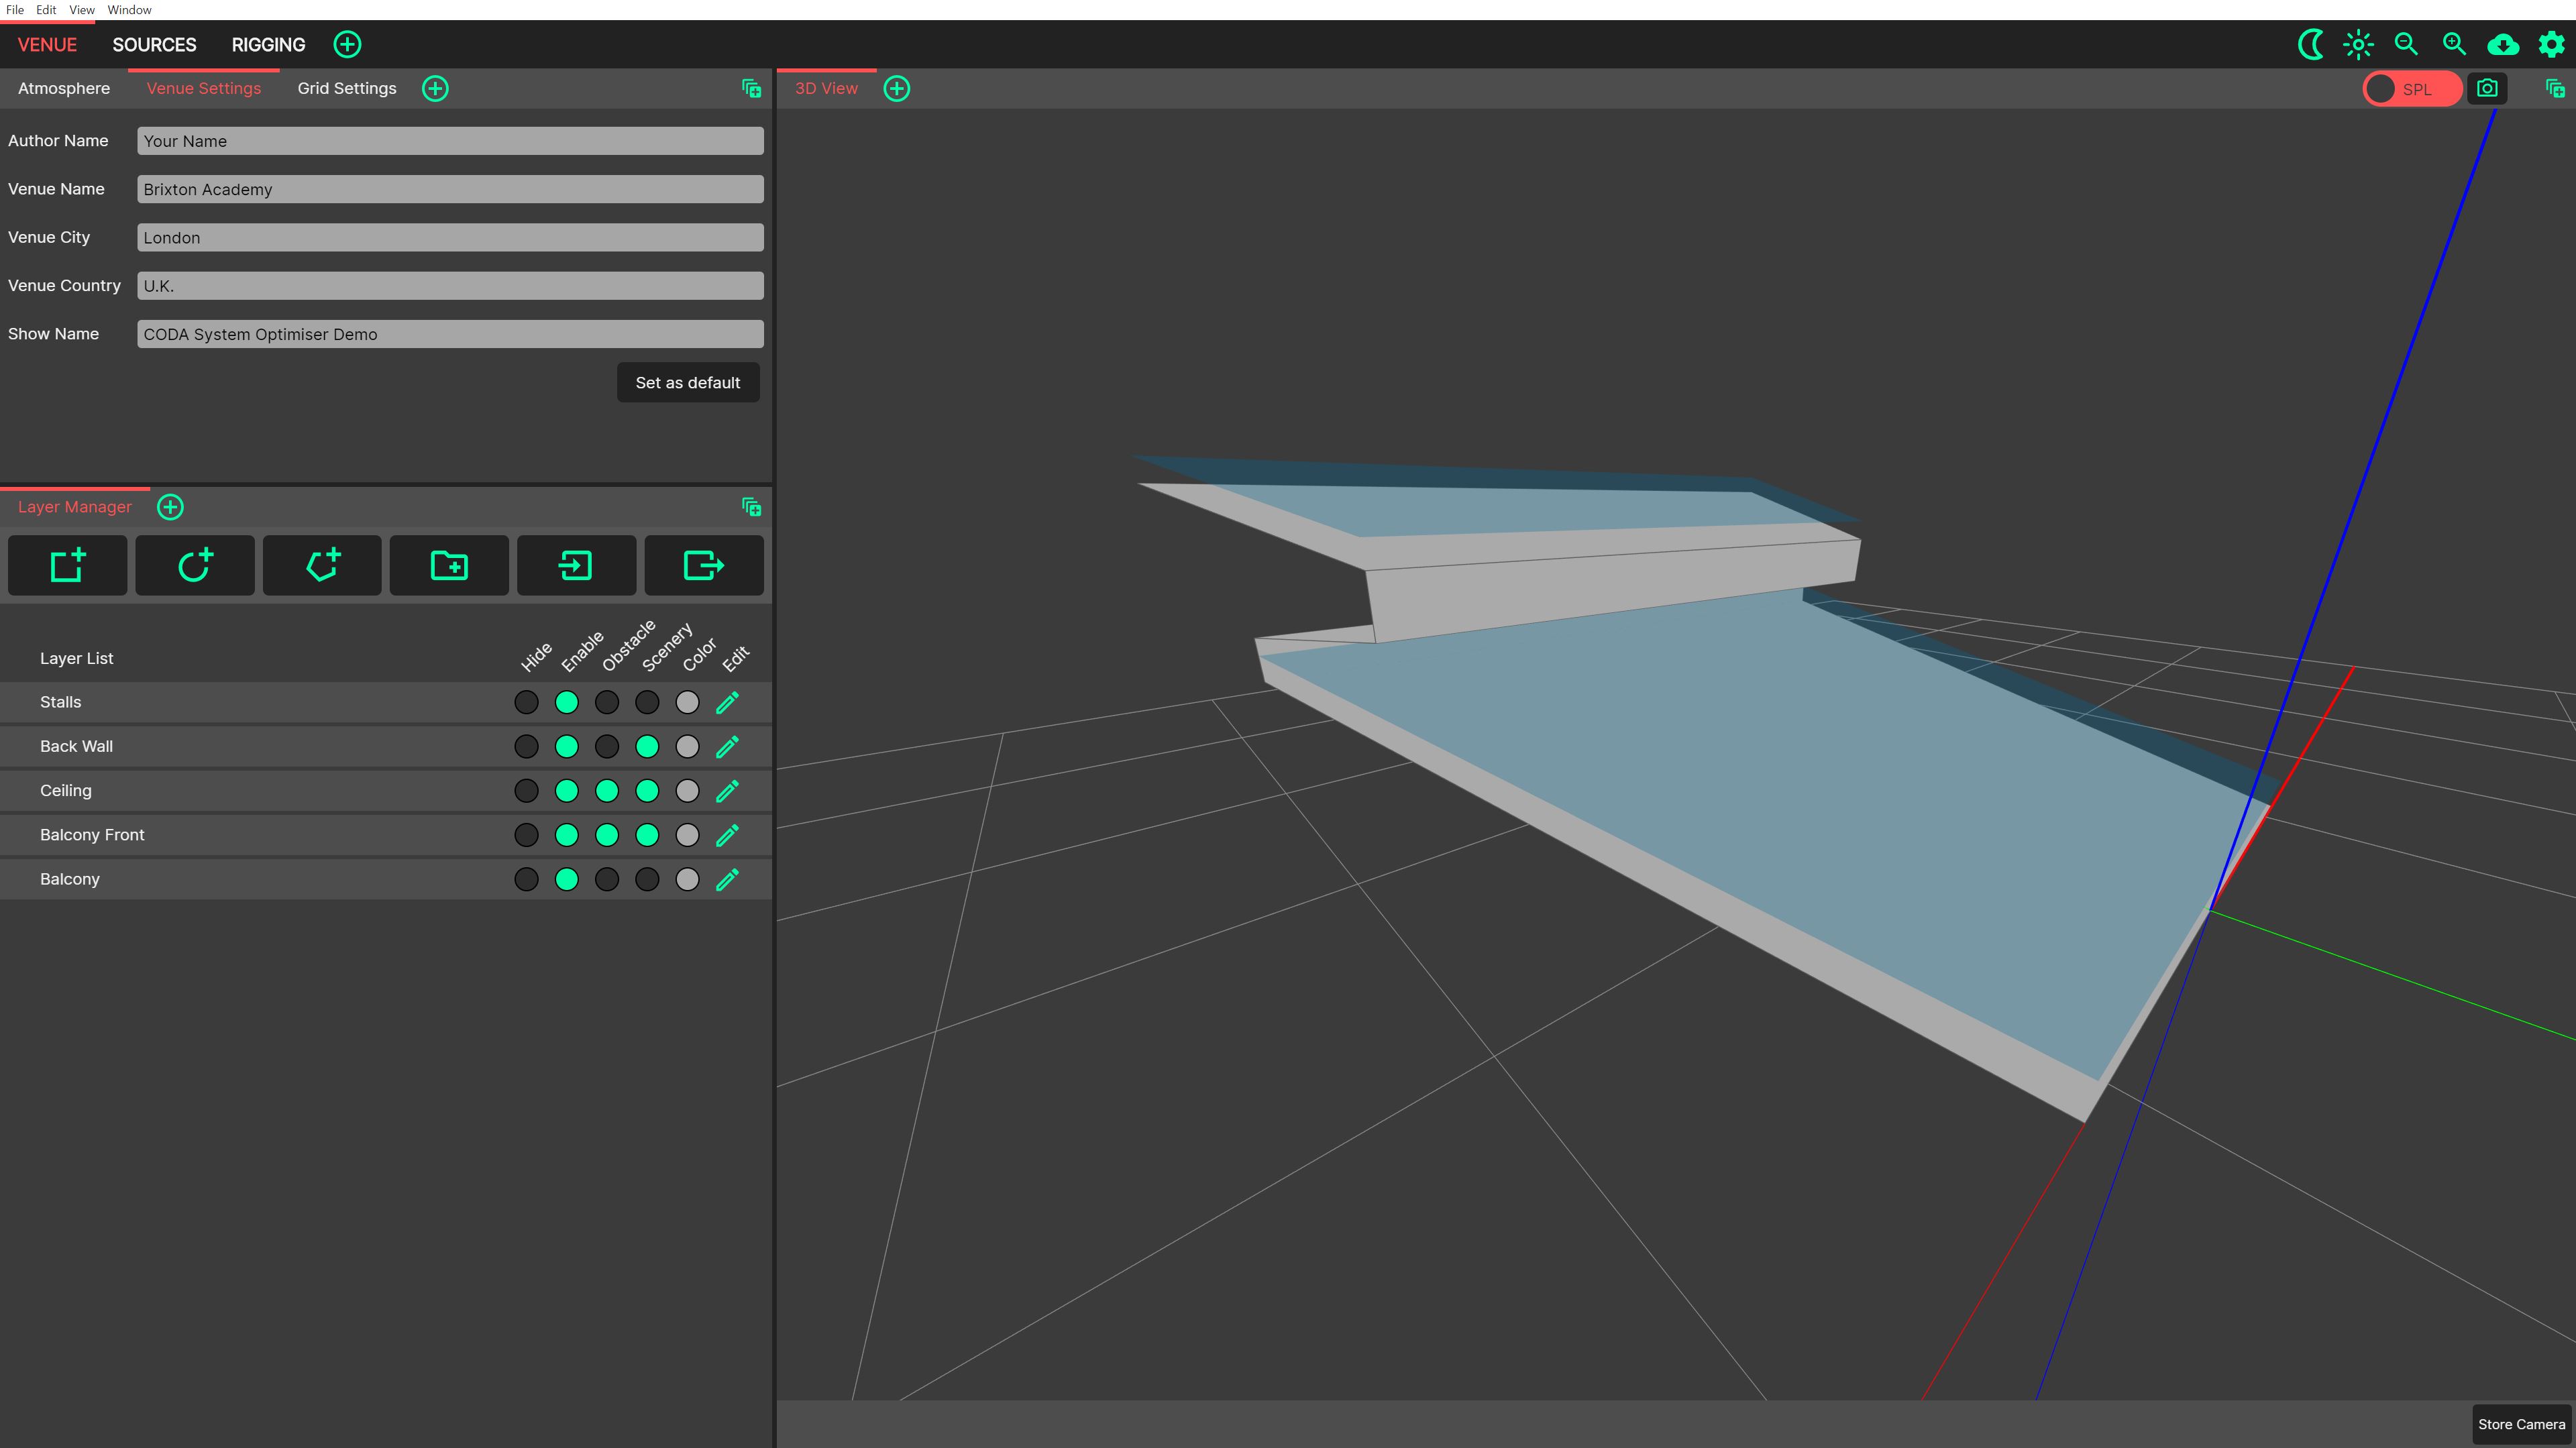
Task: Hide the Stalls layer
Action: pos(526,702)
